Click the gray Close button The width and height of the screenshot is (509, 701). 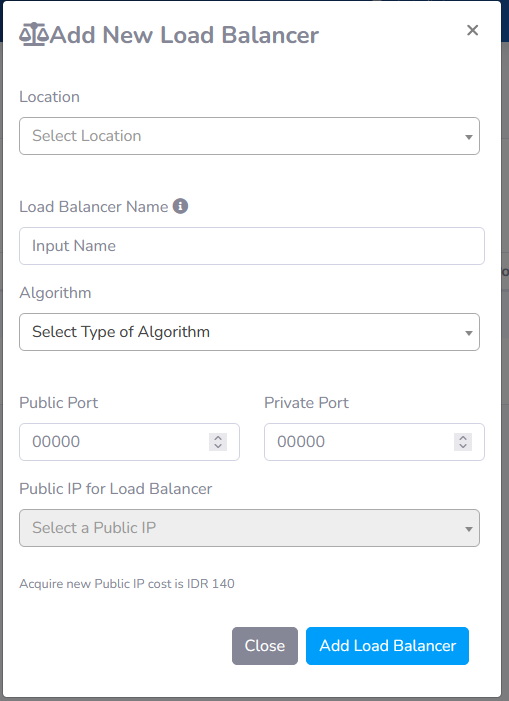[265, 646]
